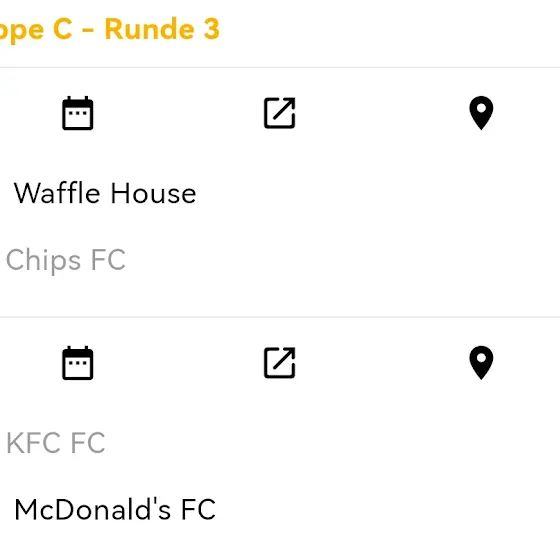Select the KFC FC team name
Viewport: 560px width, 560px height.
coord(56,443)
